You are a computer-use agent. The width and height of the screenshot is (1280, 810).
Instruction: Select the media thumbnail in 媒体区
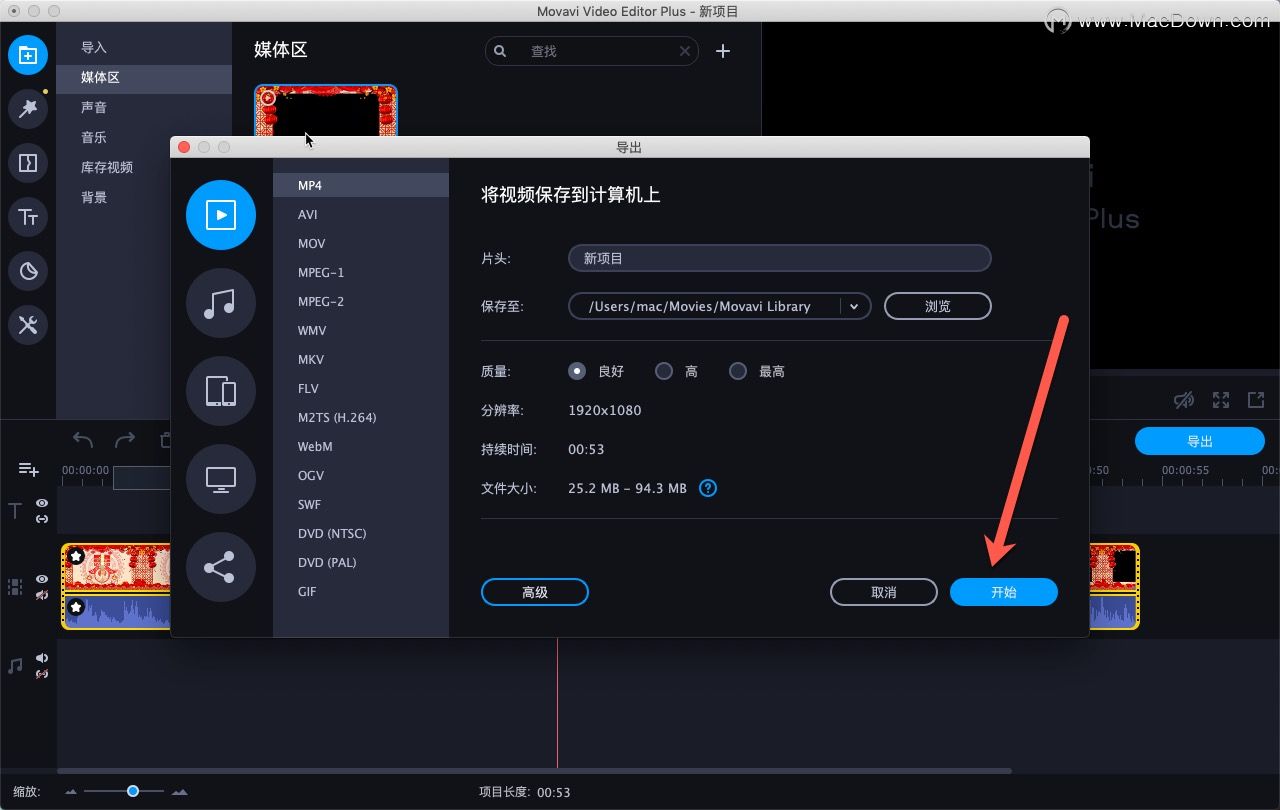tap(326, 110)
